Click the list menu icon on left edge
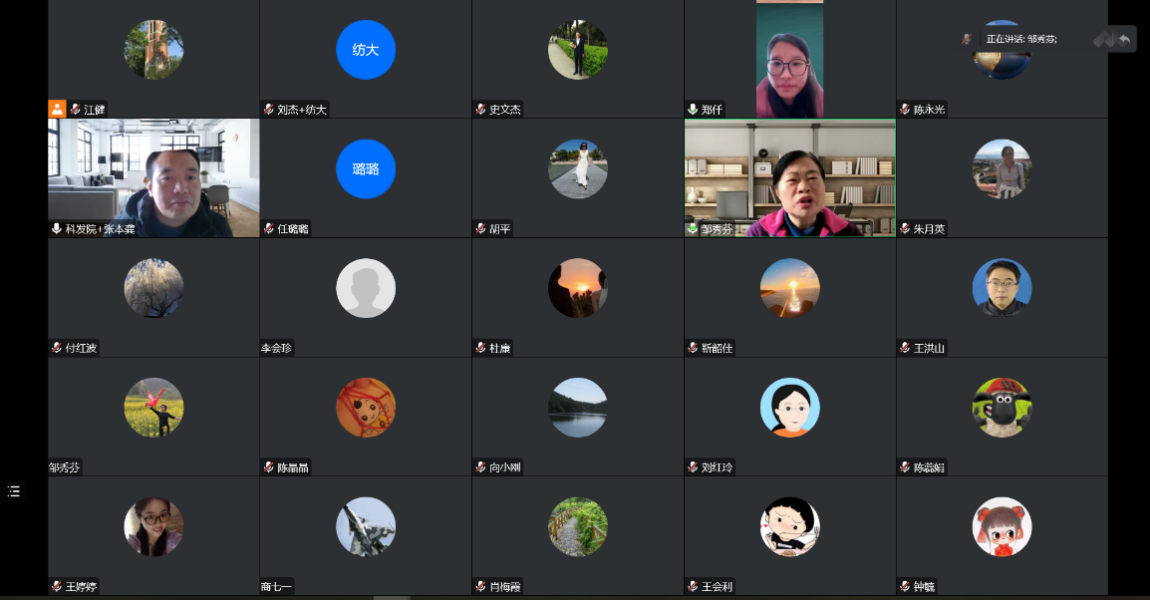1150x600 pixels. pos(14,491)
